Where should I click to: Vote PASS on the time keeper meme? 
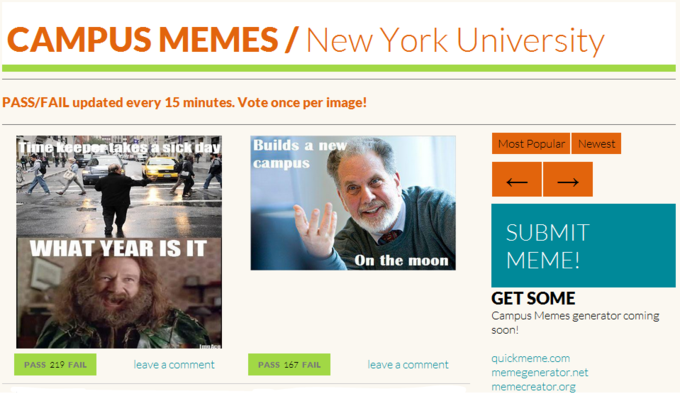pyautogui.click(x=35, y=365)
